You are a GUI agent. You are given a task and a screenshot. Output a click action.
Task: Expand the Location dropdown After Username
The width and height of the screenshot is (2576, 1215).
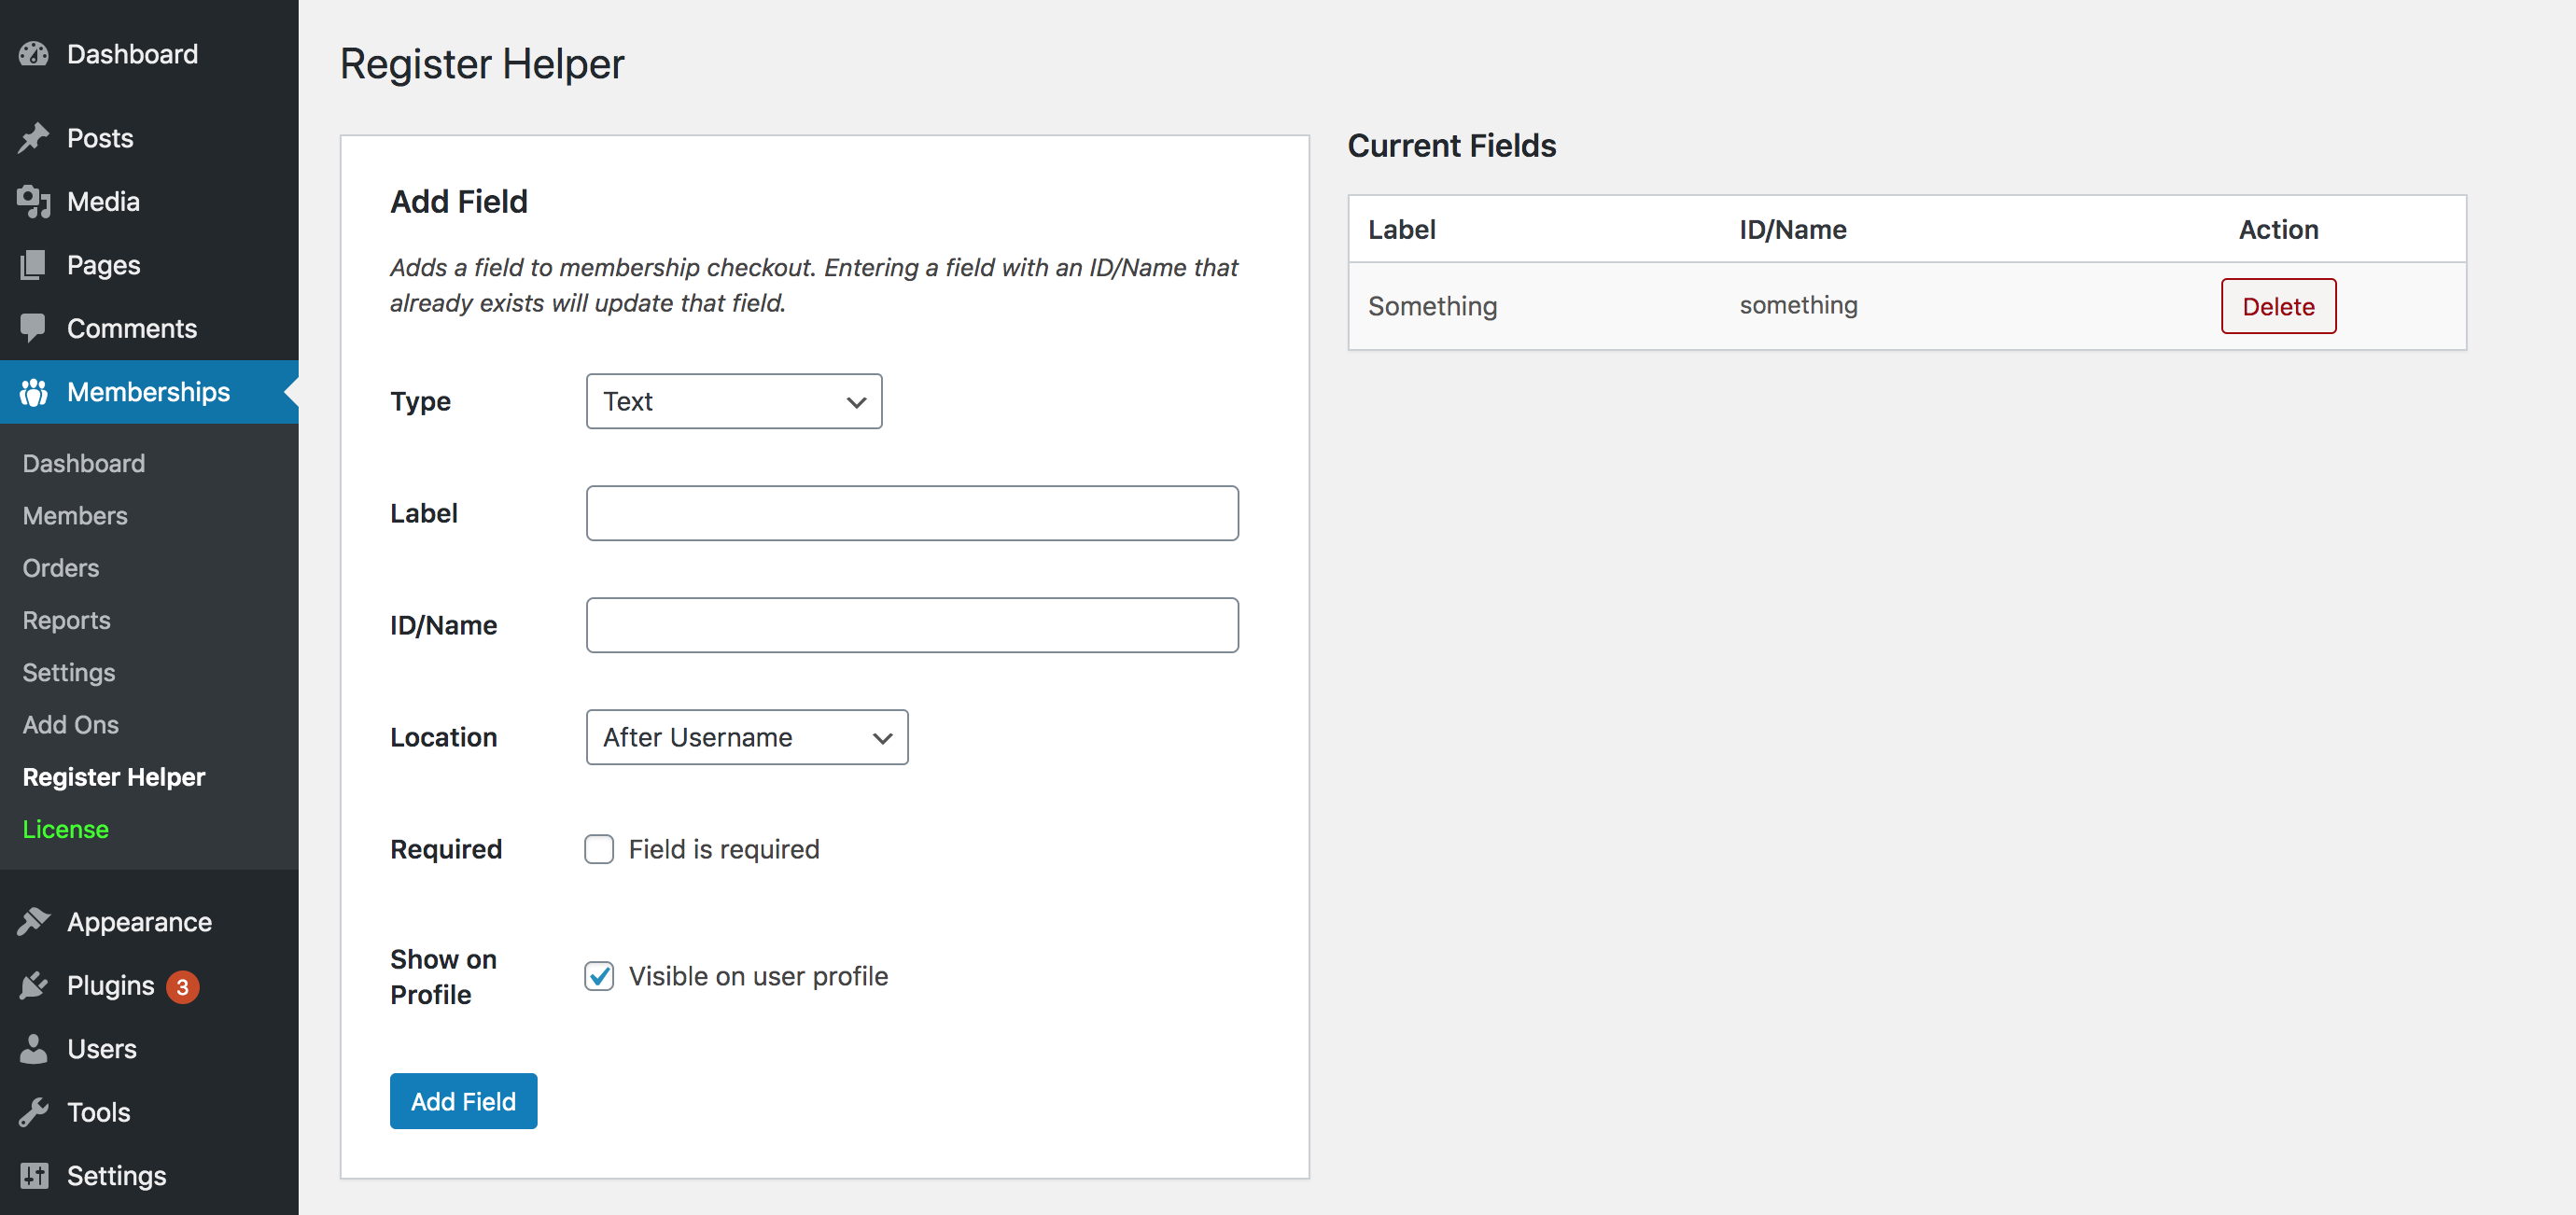pos(747,738)
